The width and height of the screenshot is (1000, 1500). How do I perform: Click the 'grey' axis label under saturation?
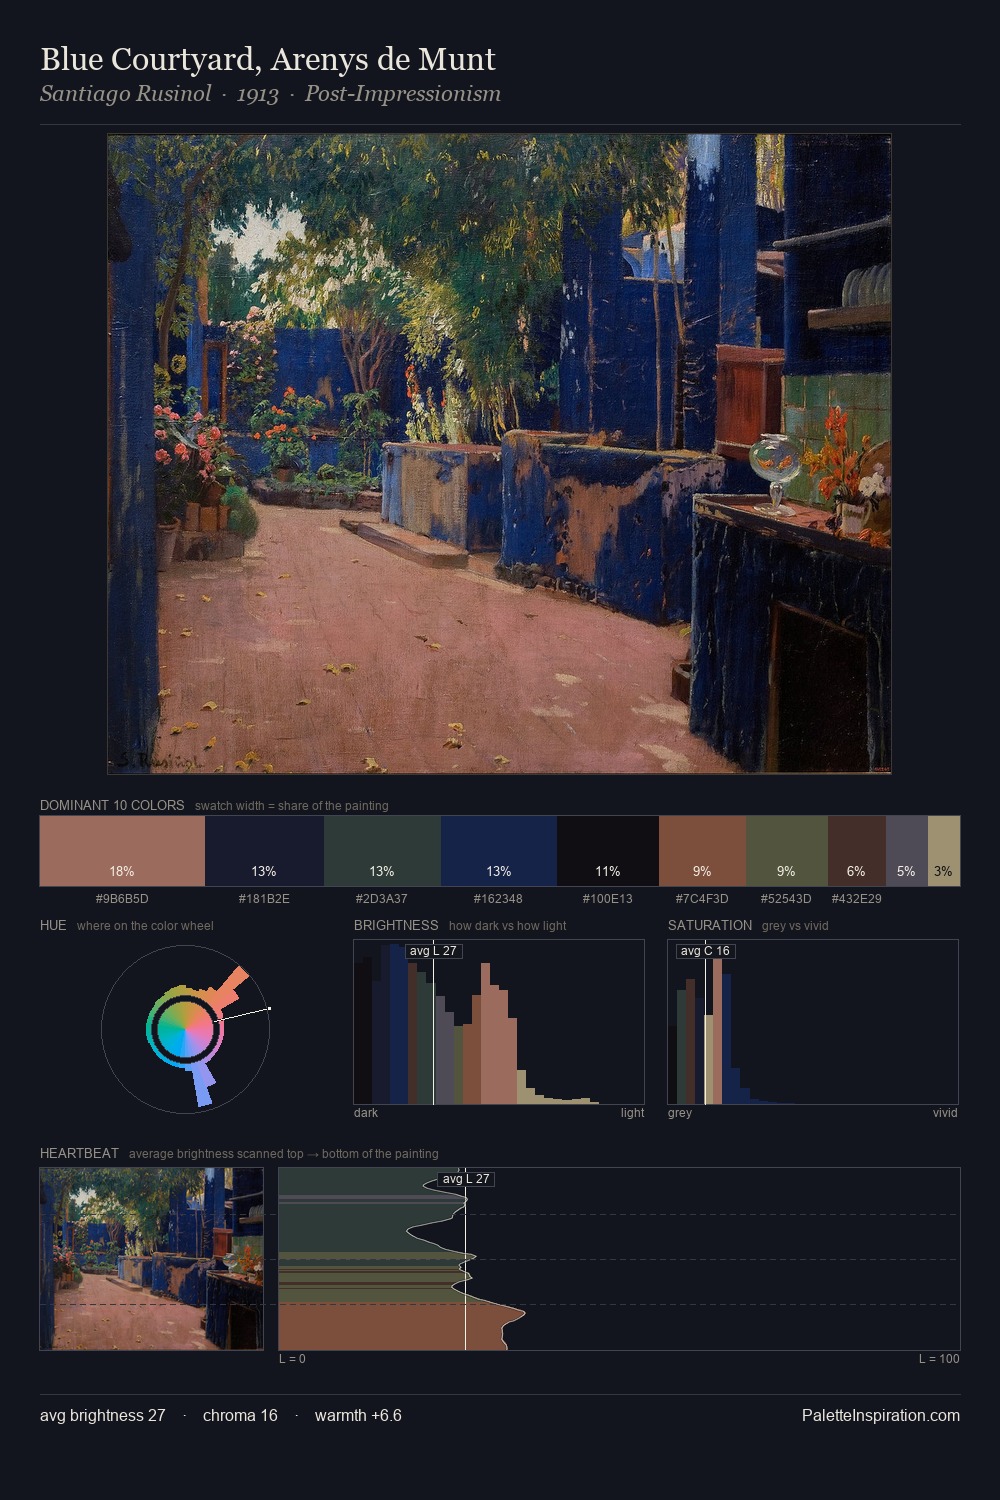coord(680,1113)
